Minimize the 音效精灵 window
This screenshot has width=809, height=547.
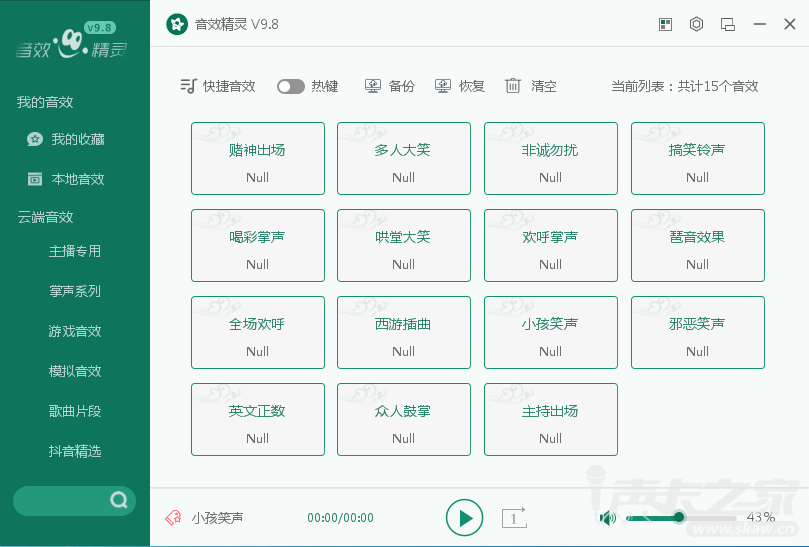[759, 24]
